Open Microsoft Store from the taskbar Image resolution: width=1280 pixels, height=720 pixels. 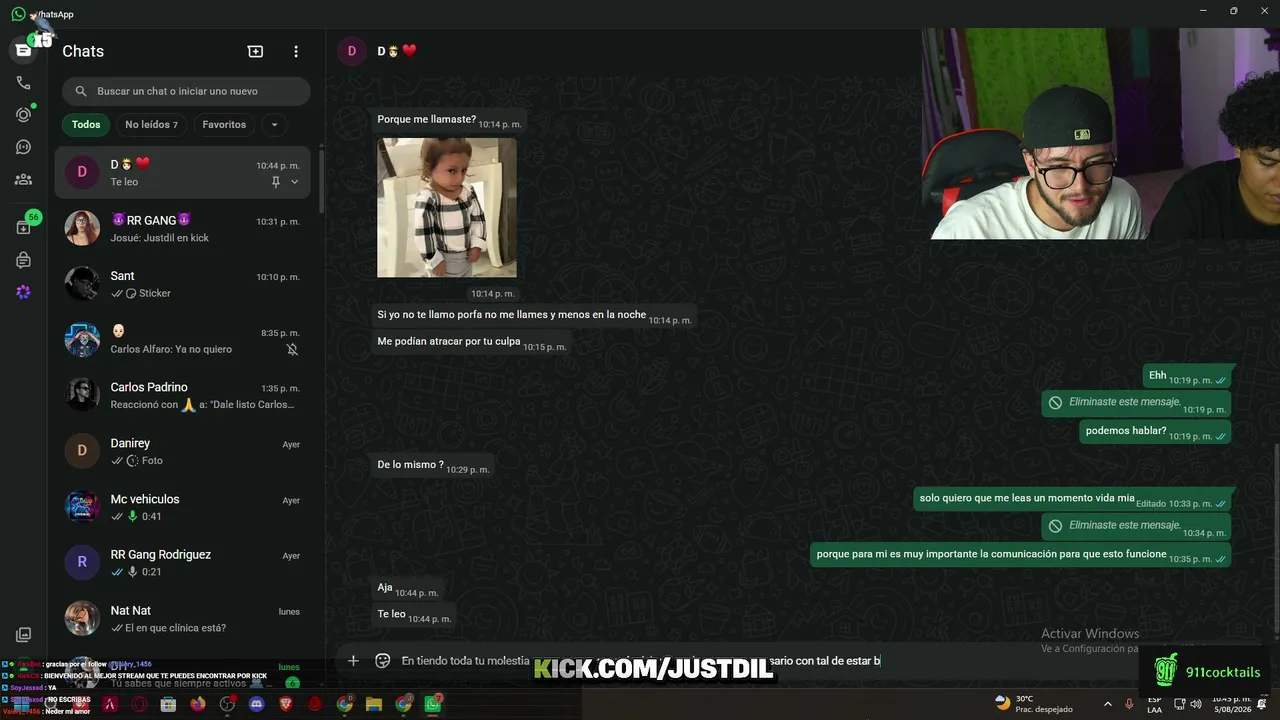pos(168,704)
